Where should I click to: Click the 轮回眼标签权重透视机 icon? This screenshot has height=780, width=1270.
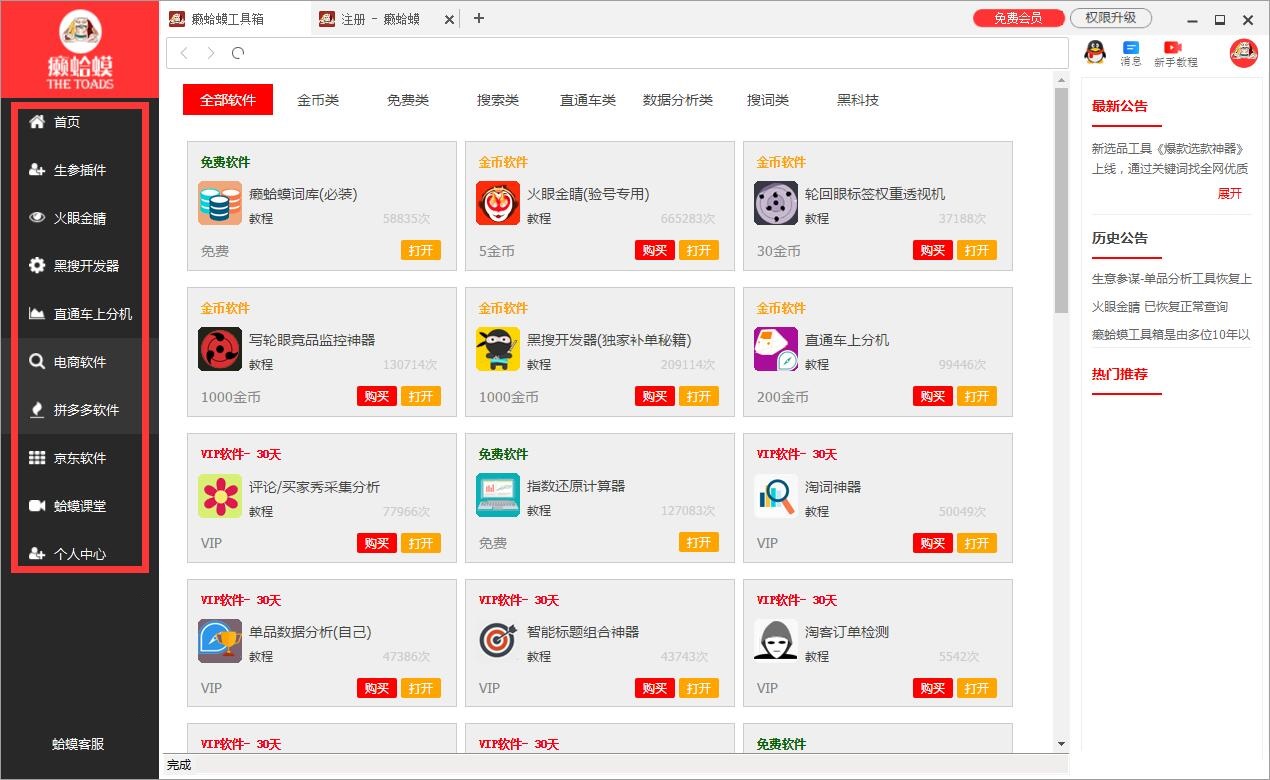click(776, 203)
